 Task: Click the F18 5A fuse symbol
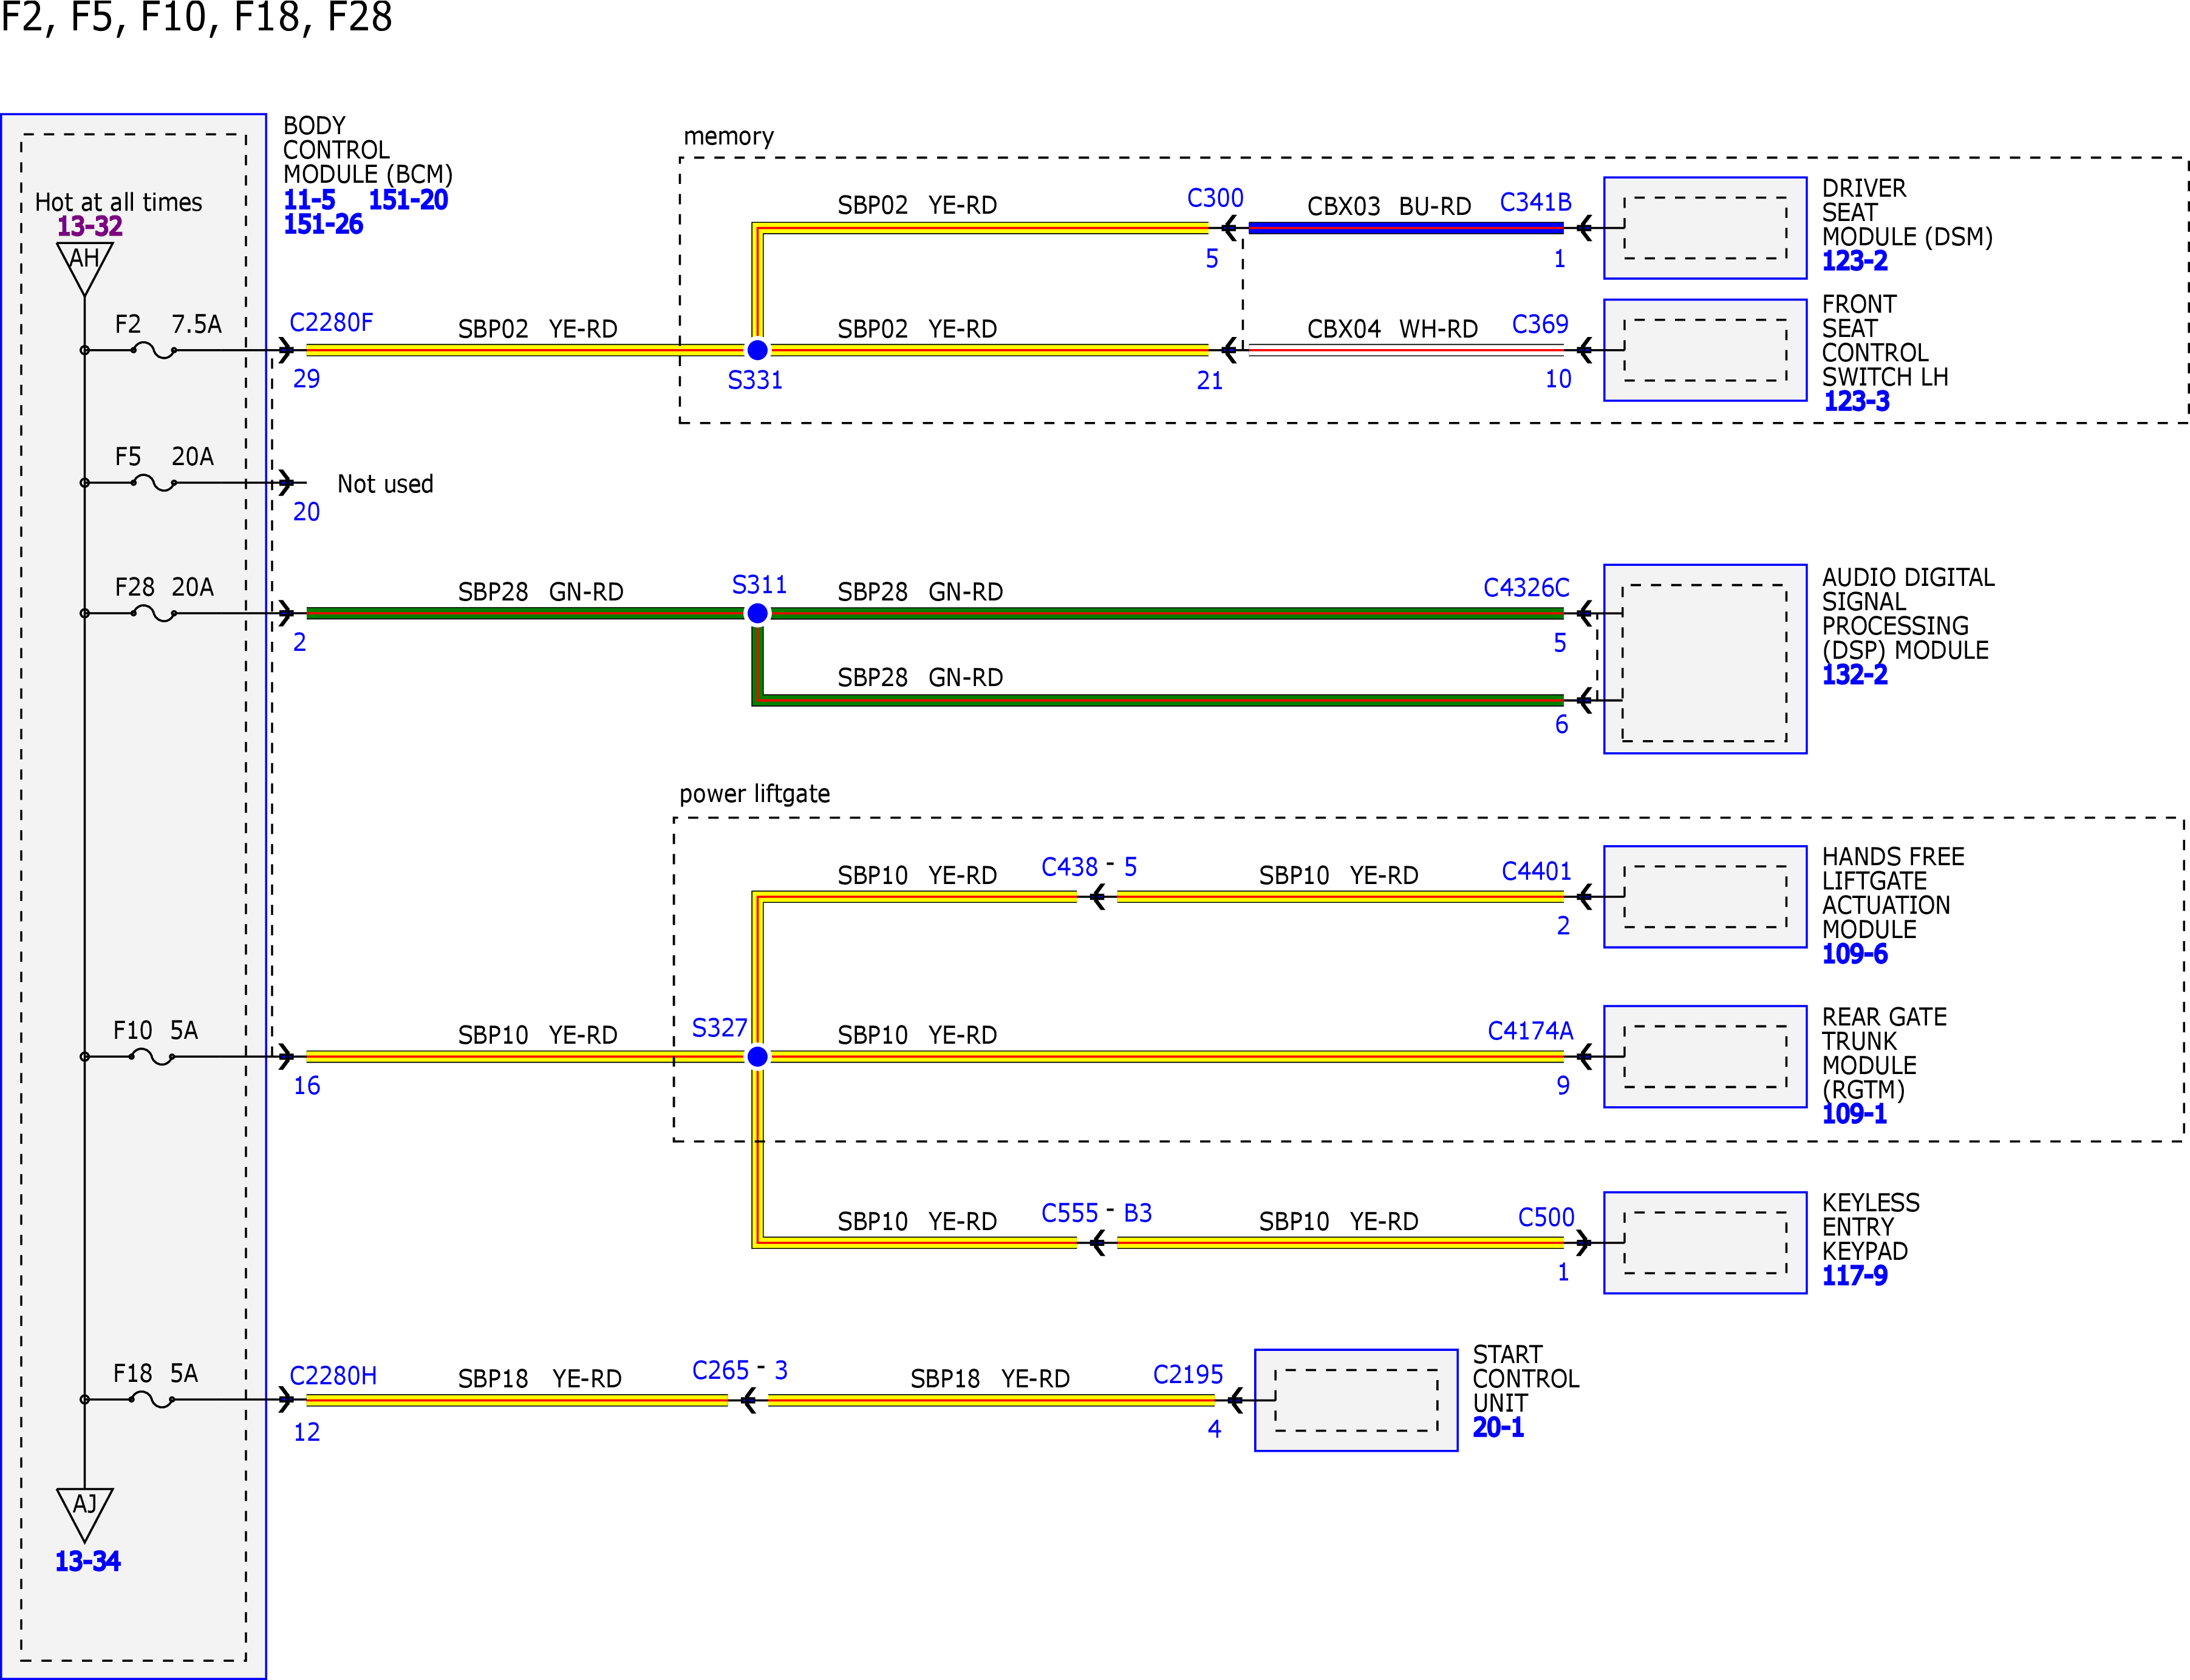click(153, 1400)
